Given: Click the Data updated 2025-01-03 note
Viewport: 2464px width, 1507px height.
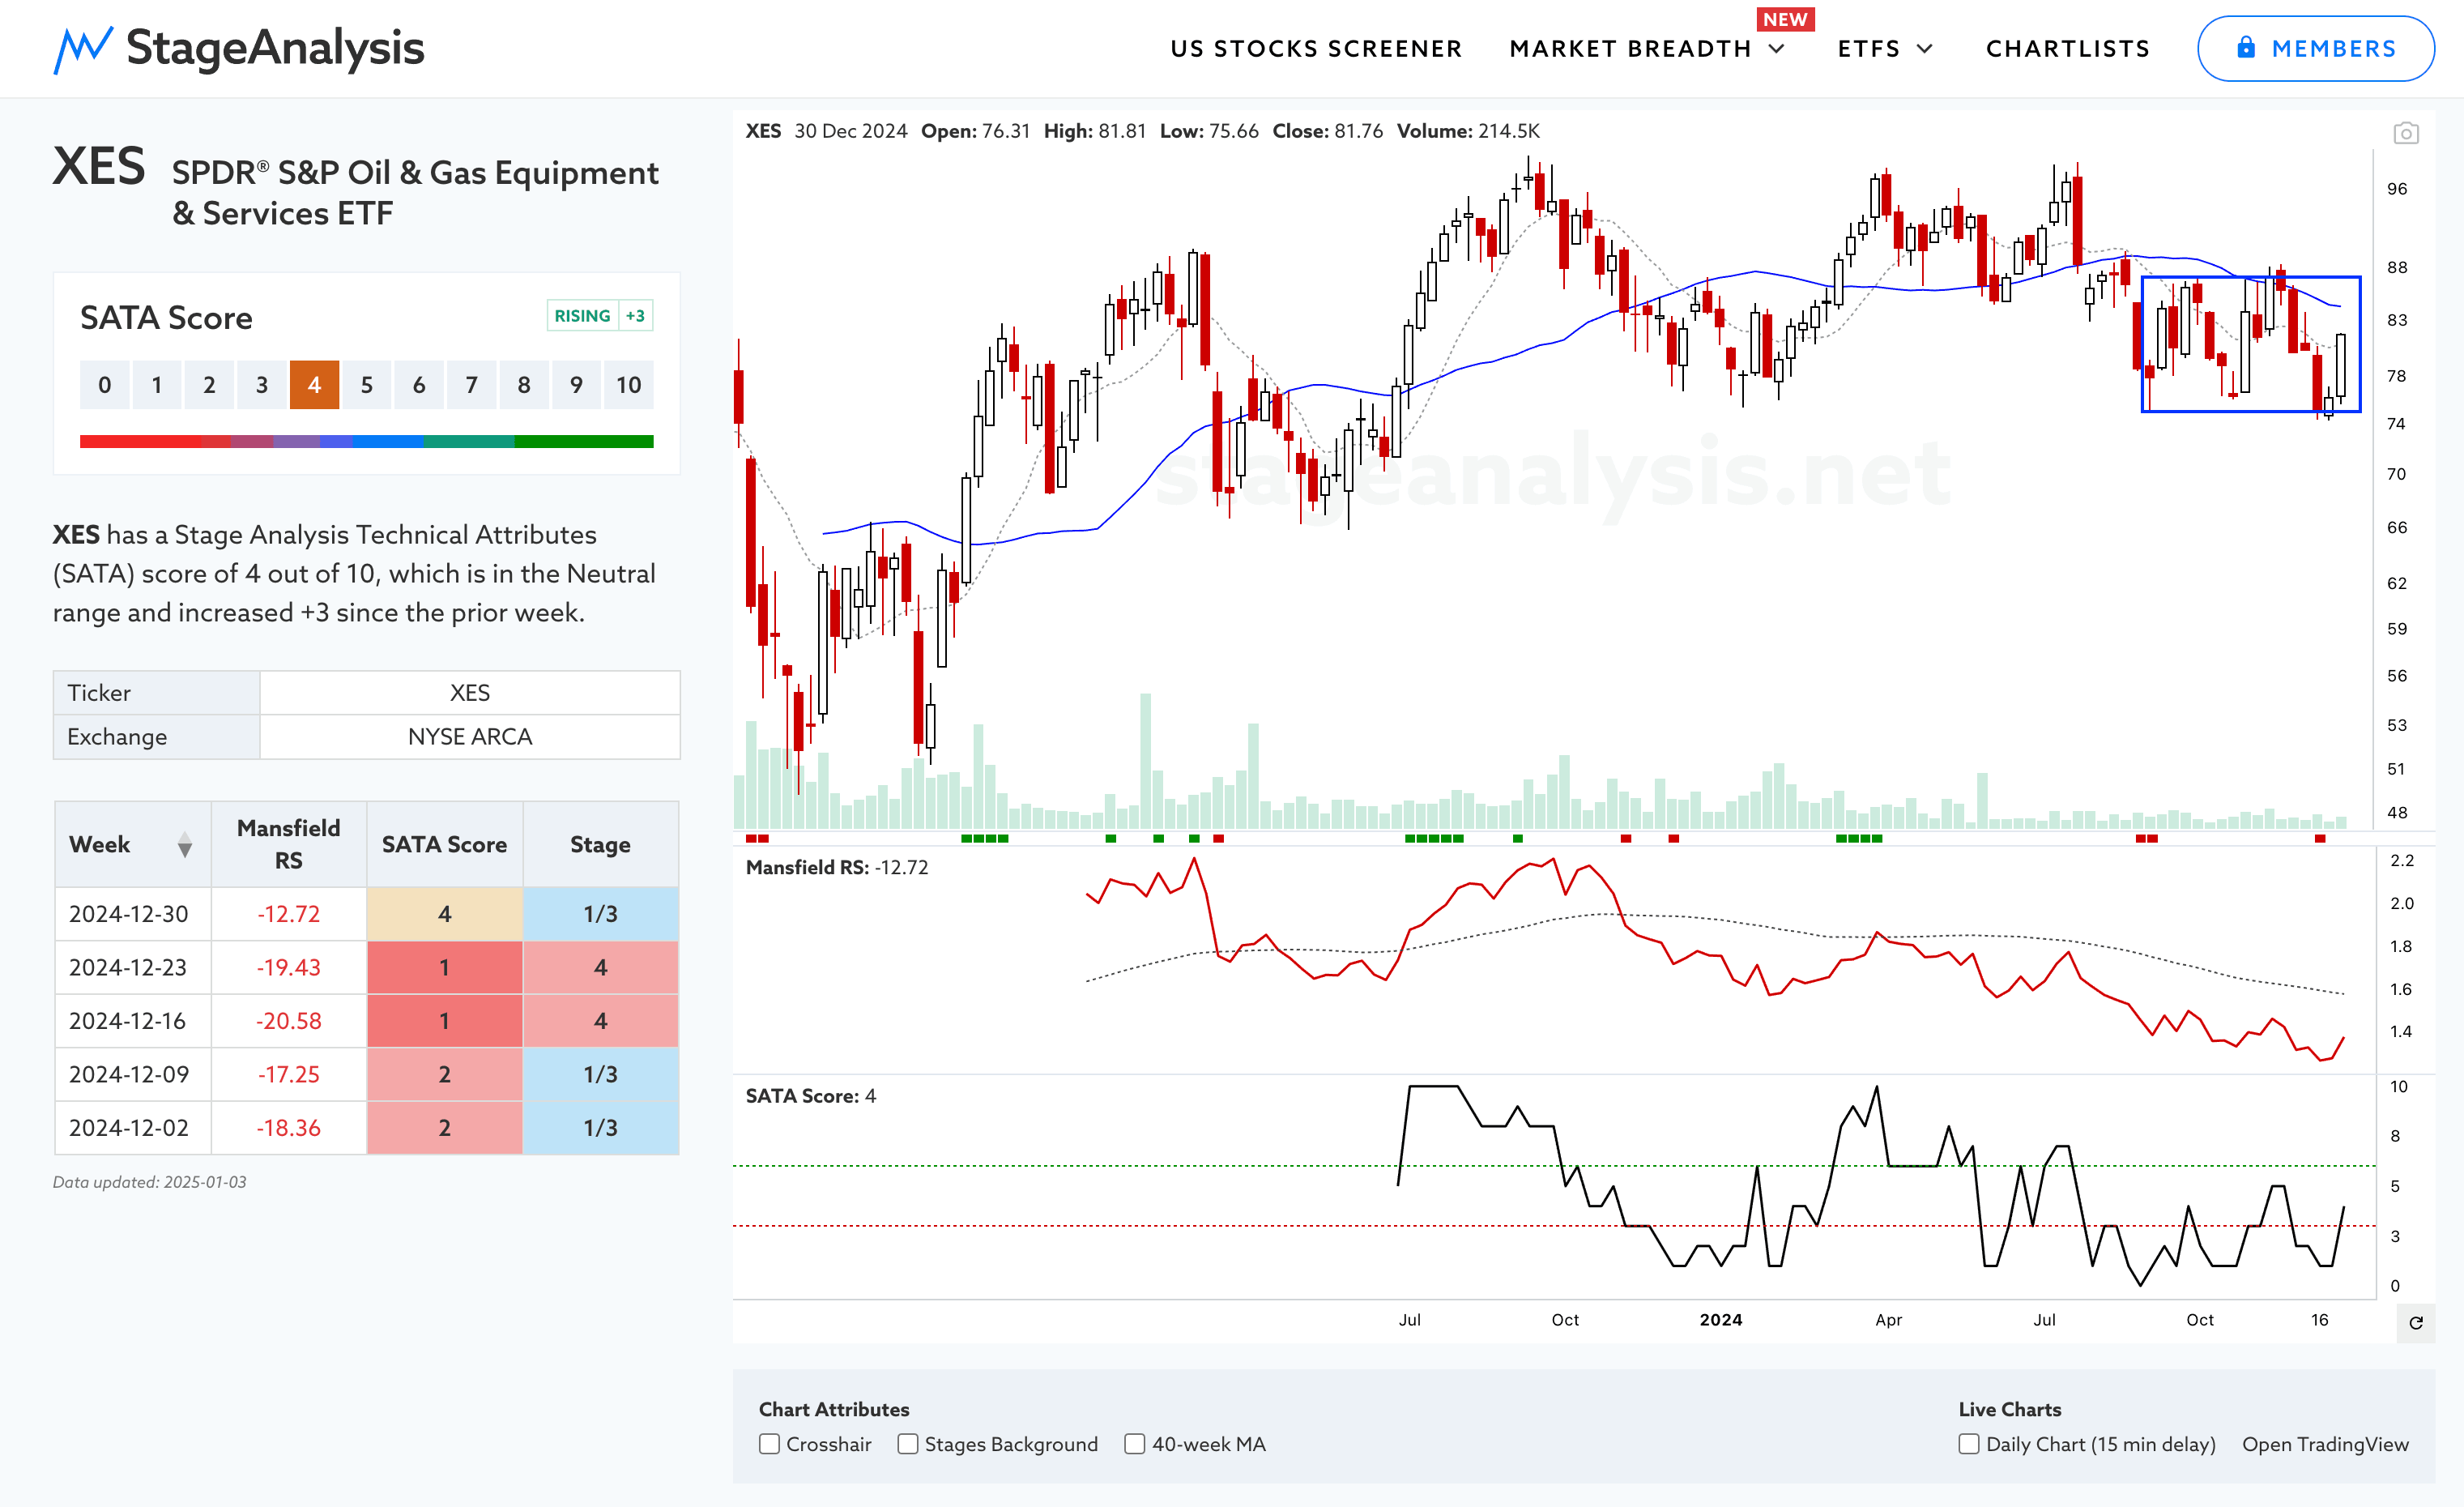Looking at the screenshot, I should pyautogui.click(x=149, y=1181).
